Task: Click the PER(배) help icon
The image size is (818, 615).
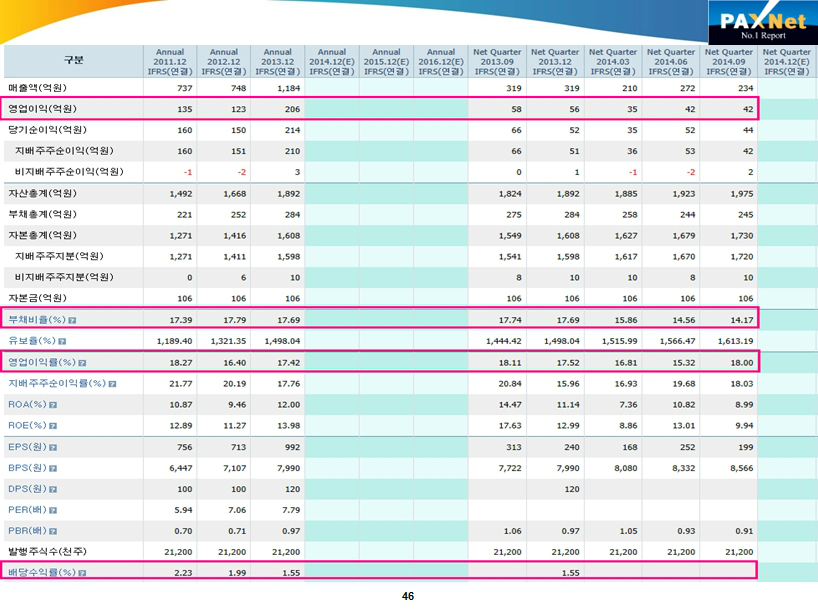Action: (x=53, y=510)
